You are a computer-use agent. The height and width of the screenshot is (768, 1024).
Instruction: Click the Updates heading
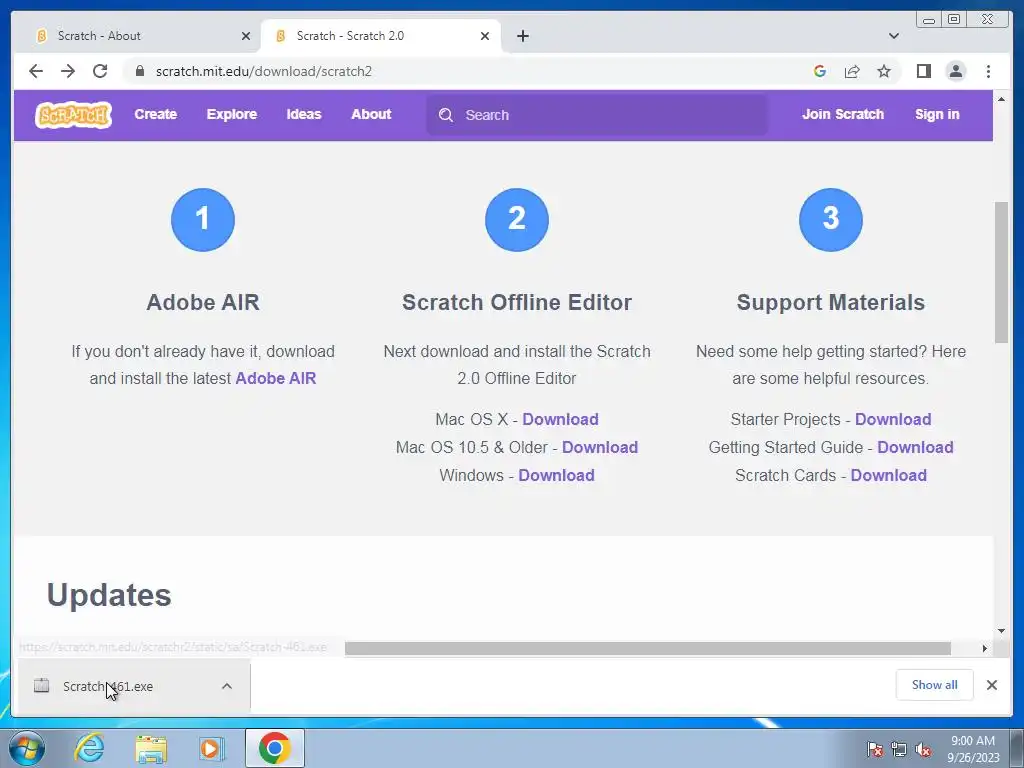click(x=109, y=595)
